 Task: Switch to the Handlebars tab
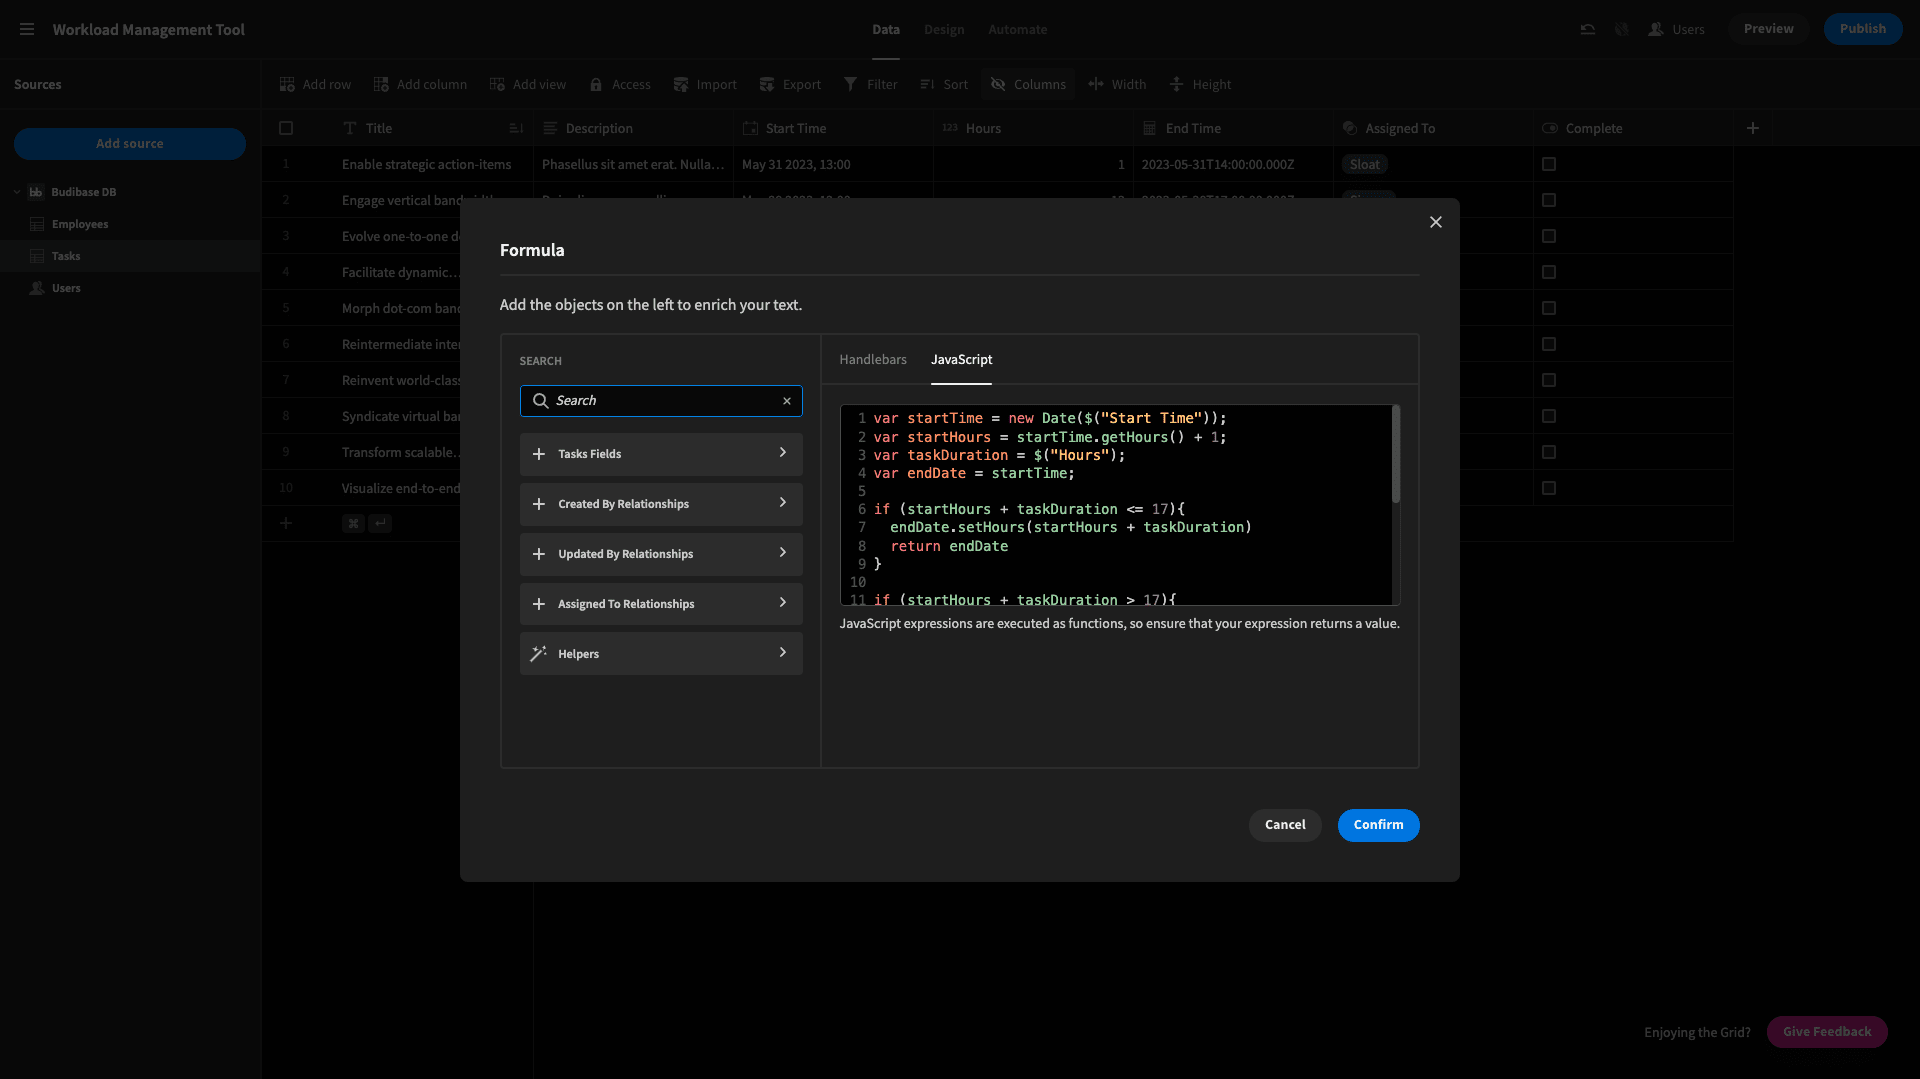(873, 360)
